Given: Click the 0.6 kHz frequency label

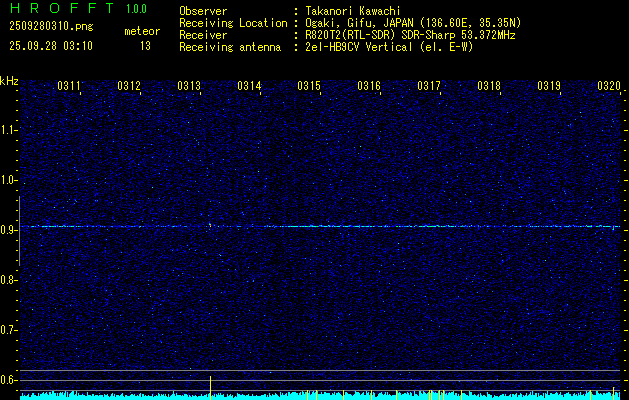Looking at the screenshot, I should (x=8, y=380).
